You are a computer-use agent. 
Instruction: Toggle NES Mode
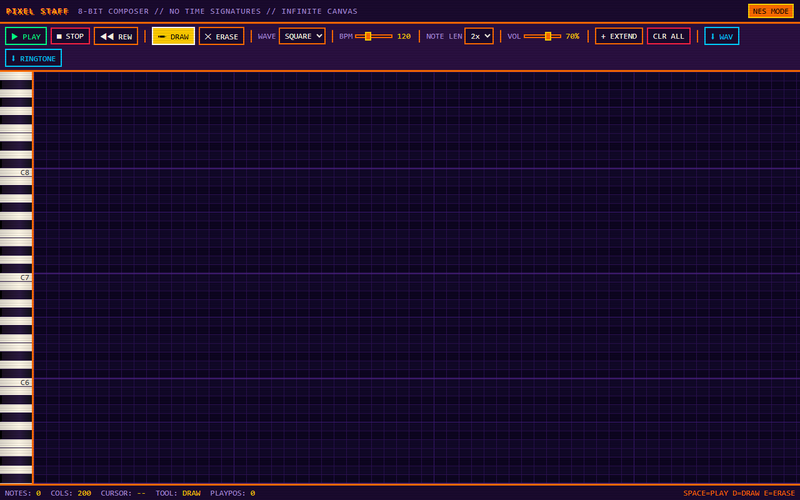tap(770, 11)
